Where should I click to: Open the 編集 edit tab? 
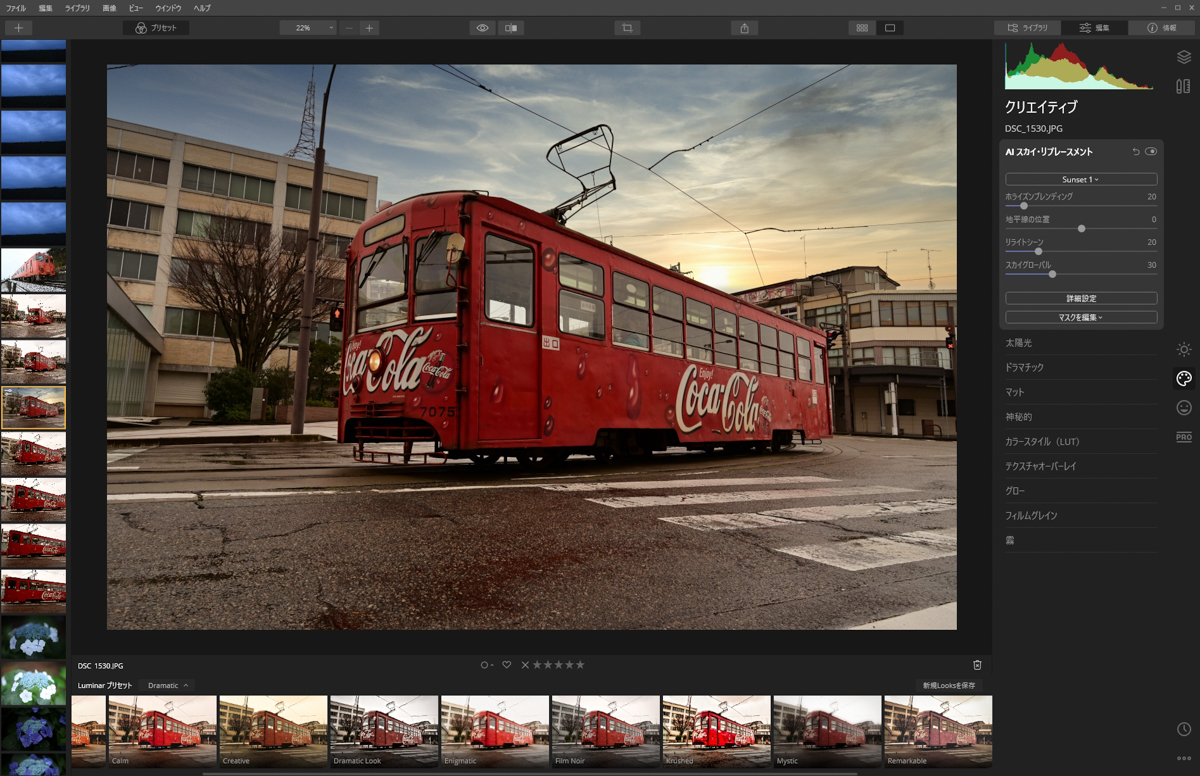tap(1094, 28)
